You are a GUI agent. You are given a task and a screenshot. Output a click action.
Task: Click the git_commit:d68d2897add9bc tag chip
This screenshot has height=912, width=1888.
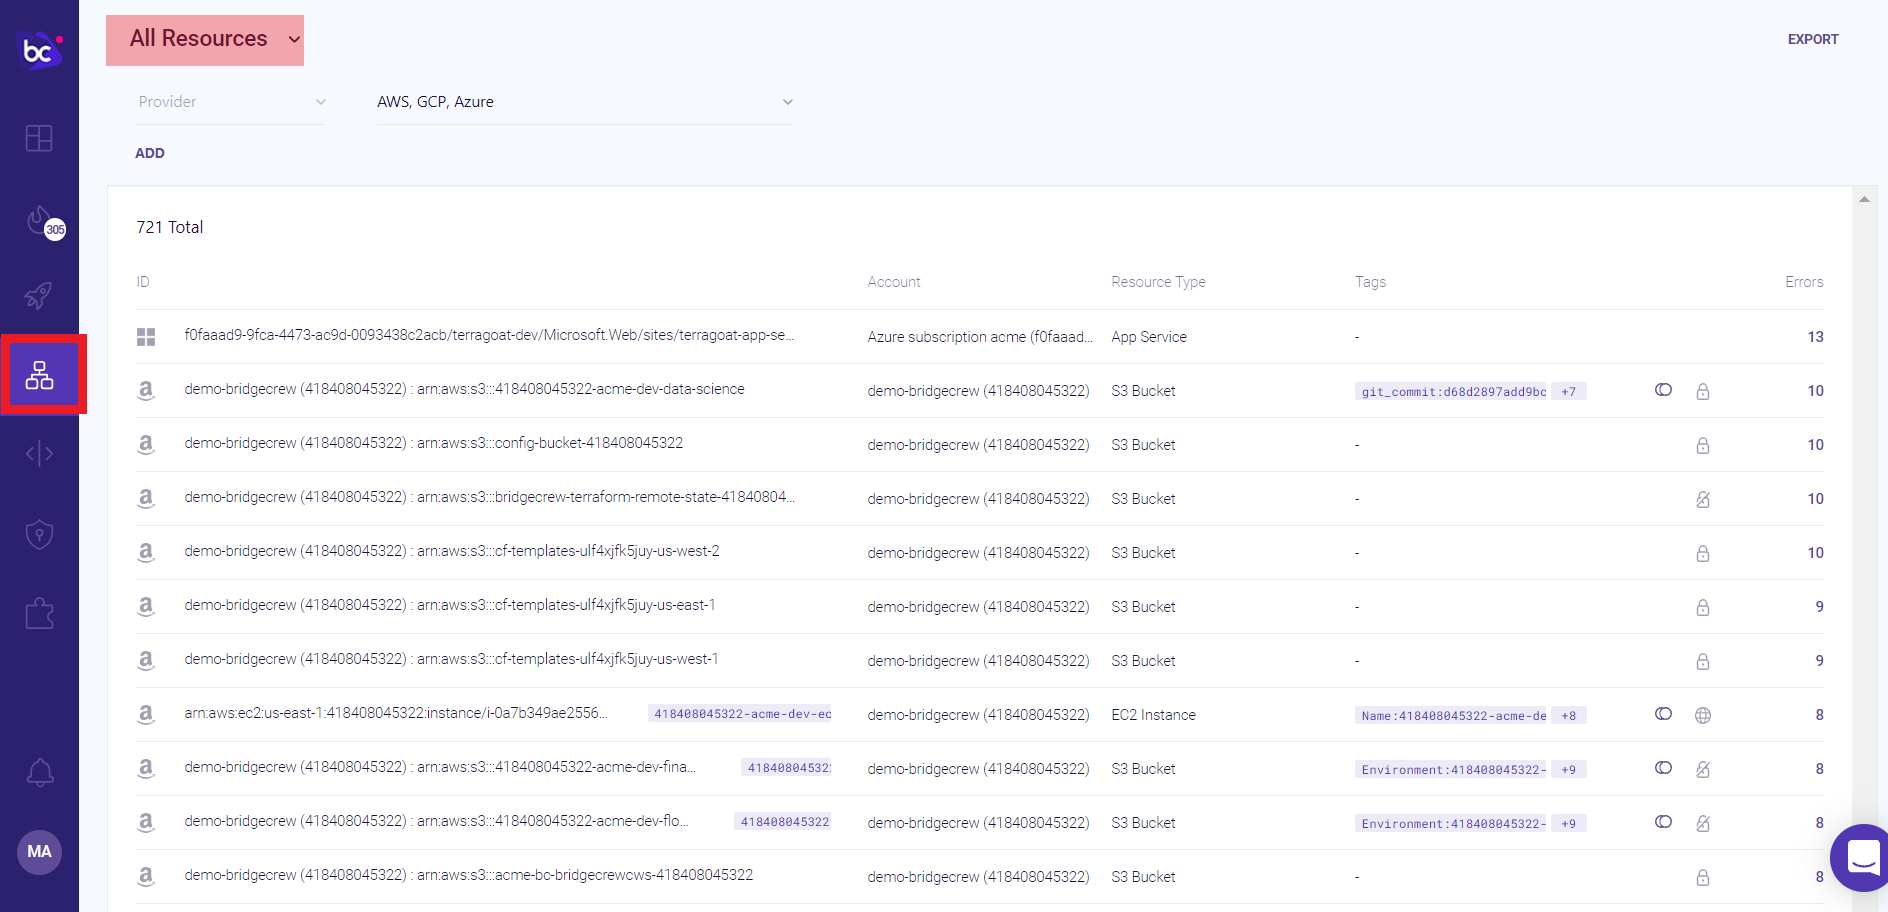pyautogui.click(x=1453, y=392)
